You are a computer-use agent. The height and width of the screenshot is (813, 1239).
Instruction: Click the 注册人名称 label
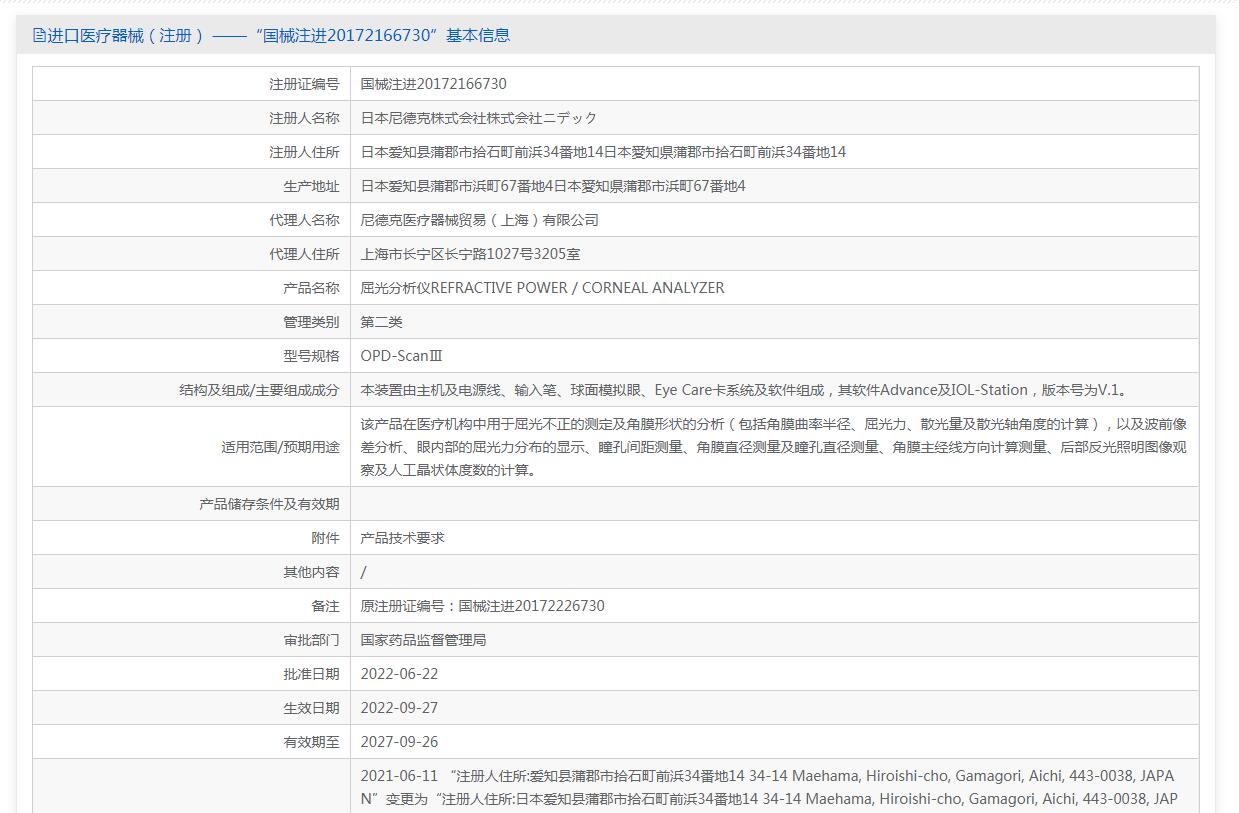304,118
